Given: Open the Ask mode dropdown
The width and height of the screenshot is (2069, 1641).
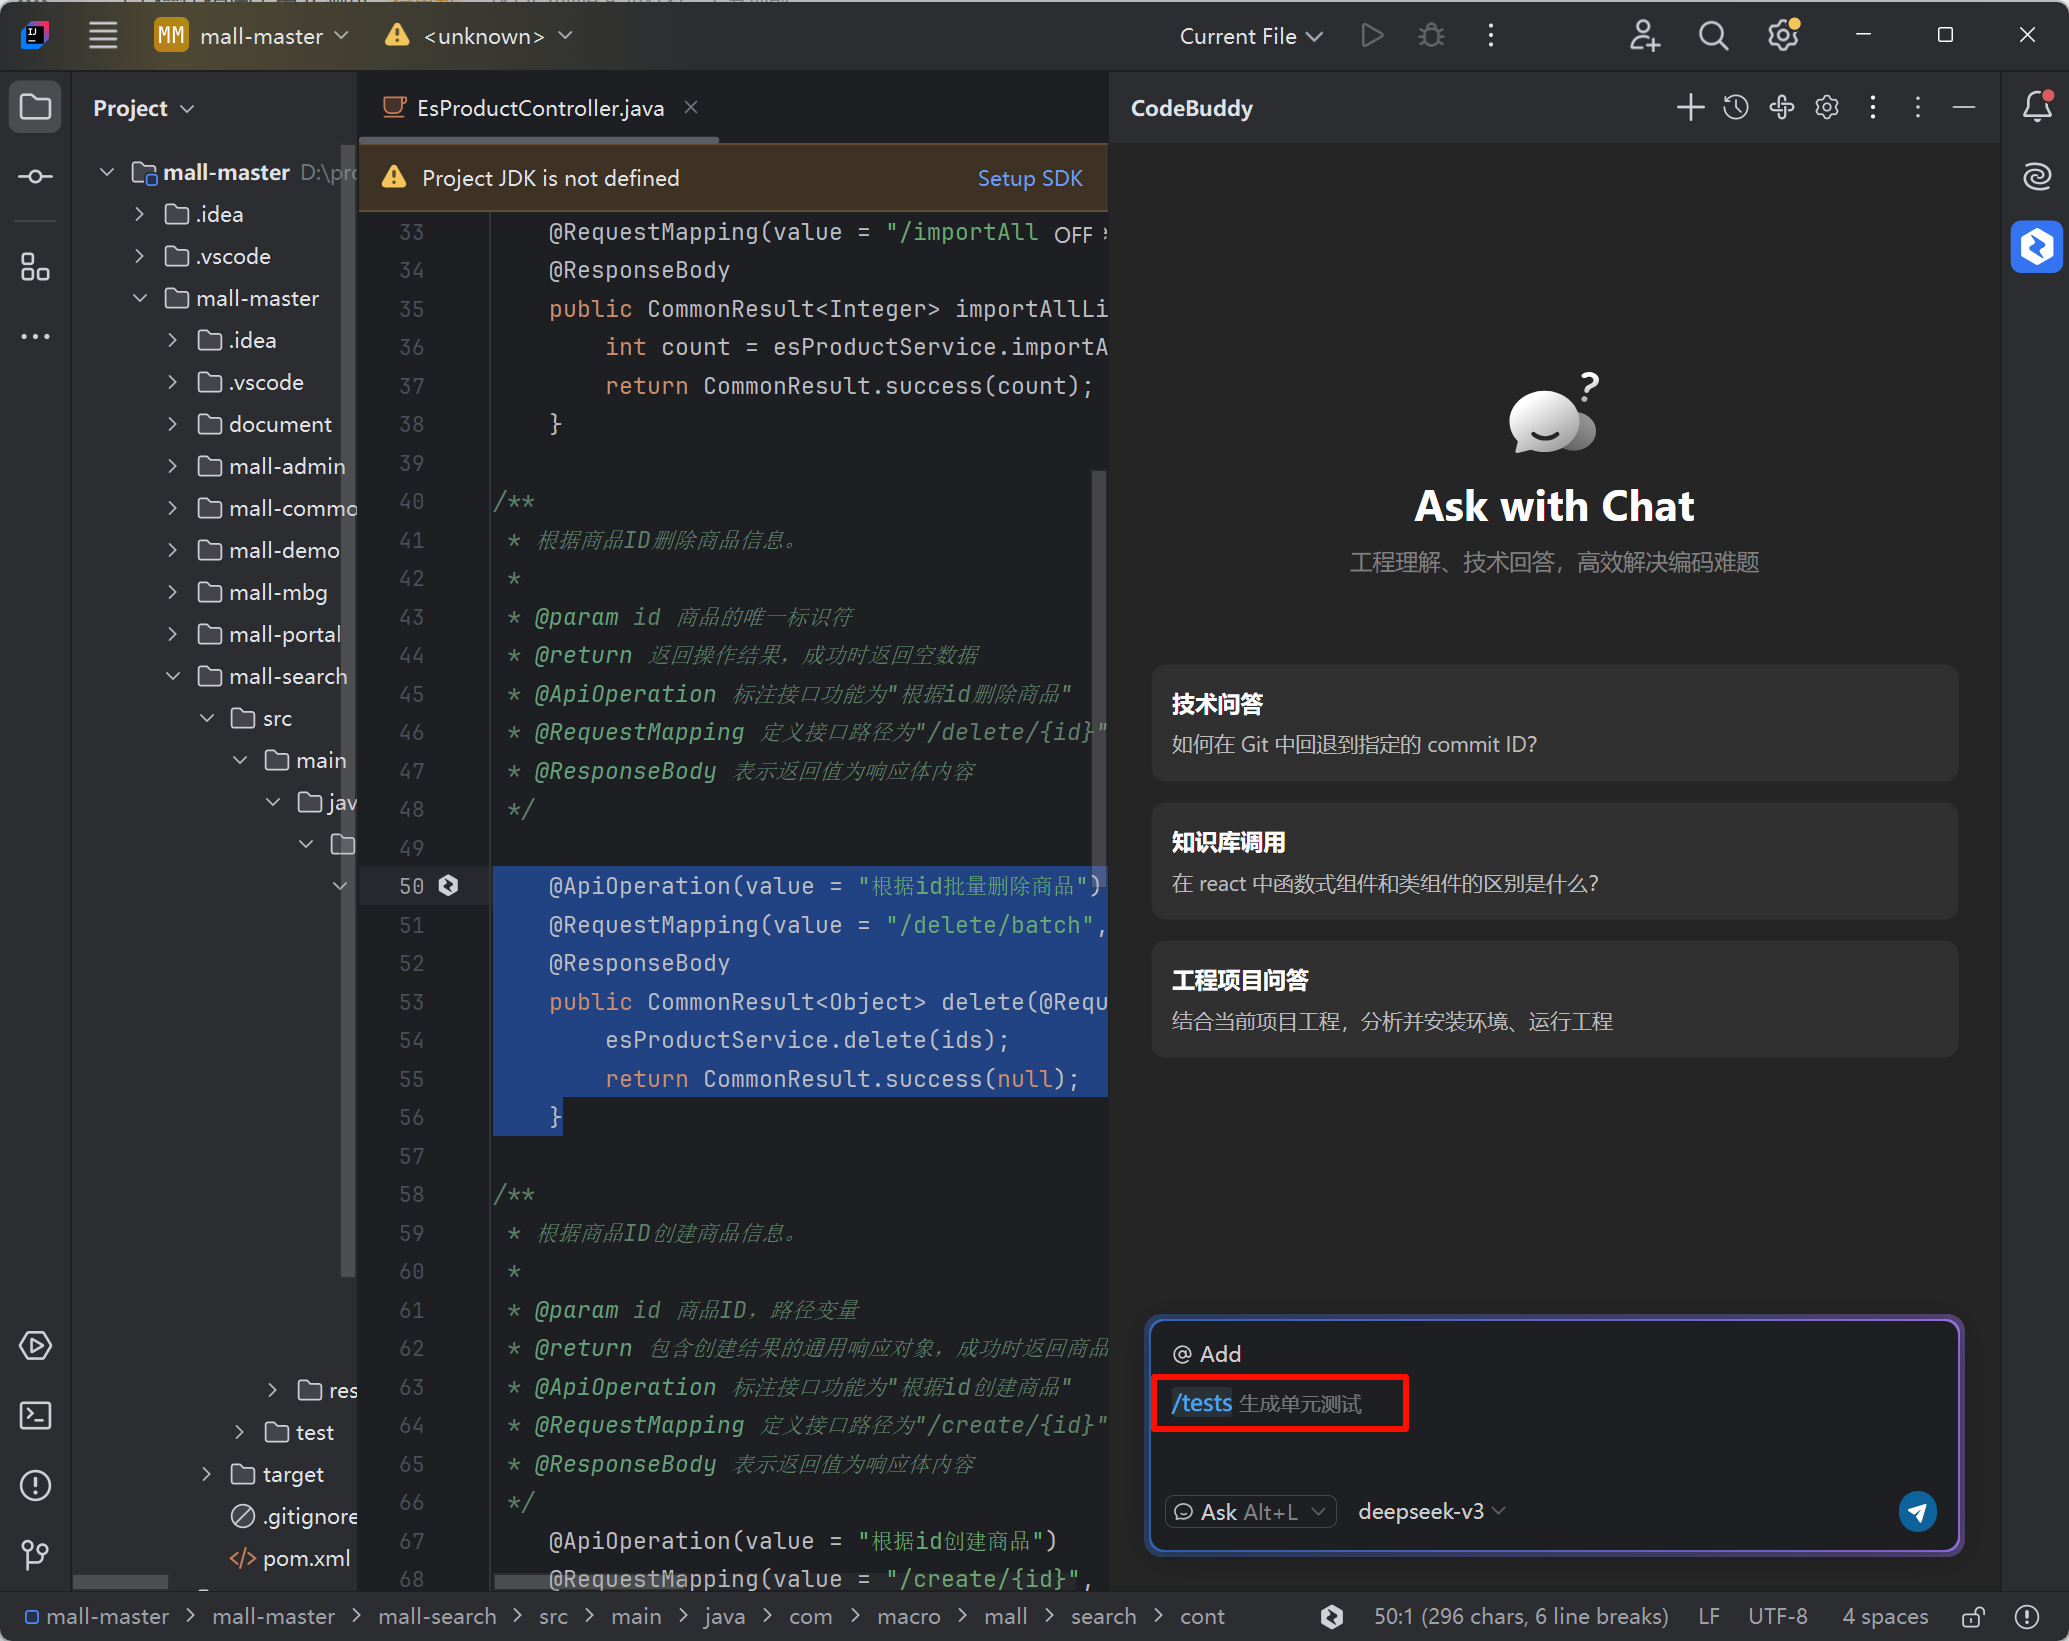Looking at the screenshot, I should (1250, 1511).
